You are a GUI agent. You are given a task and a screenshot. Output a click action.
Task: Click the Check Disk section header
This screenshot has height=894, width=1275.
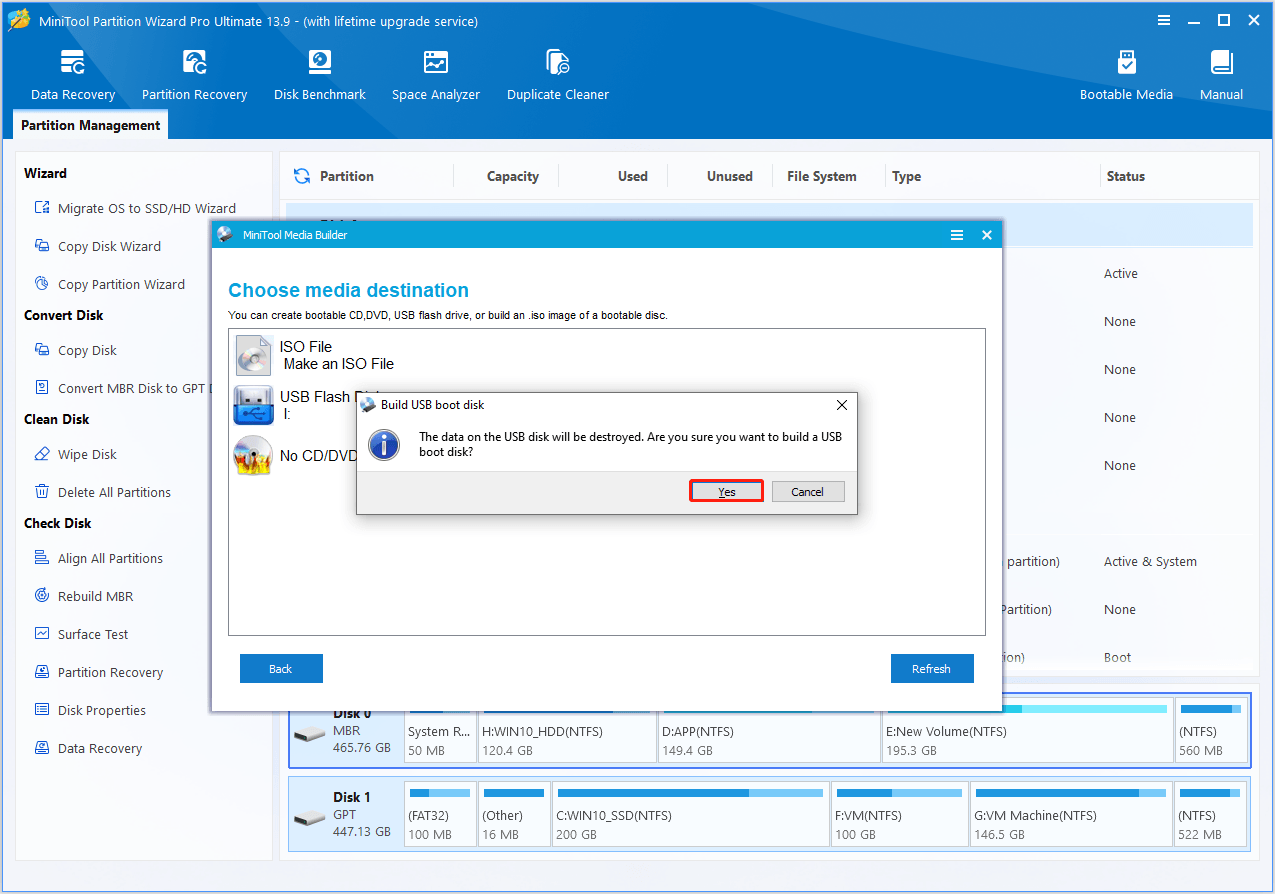[58, 523]
